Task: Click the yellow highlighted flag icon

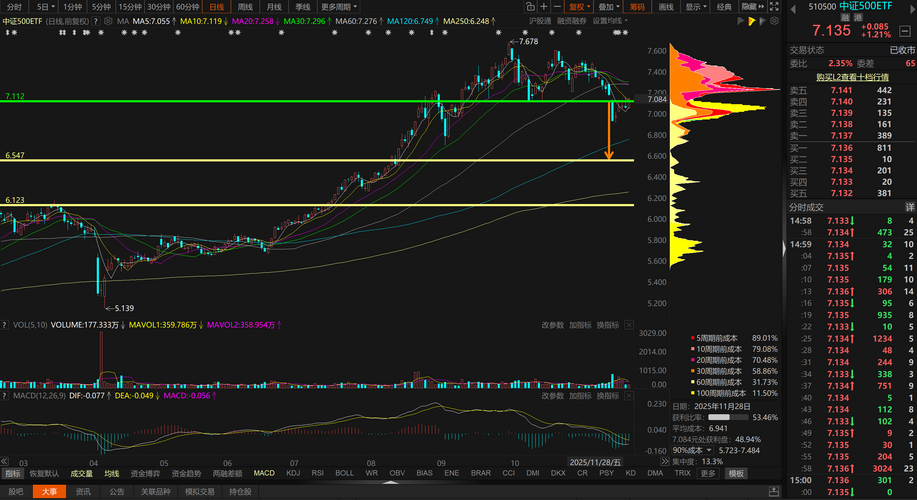Action: [x=751, y=21]
